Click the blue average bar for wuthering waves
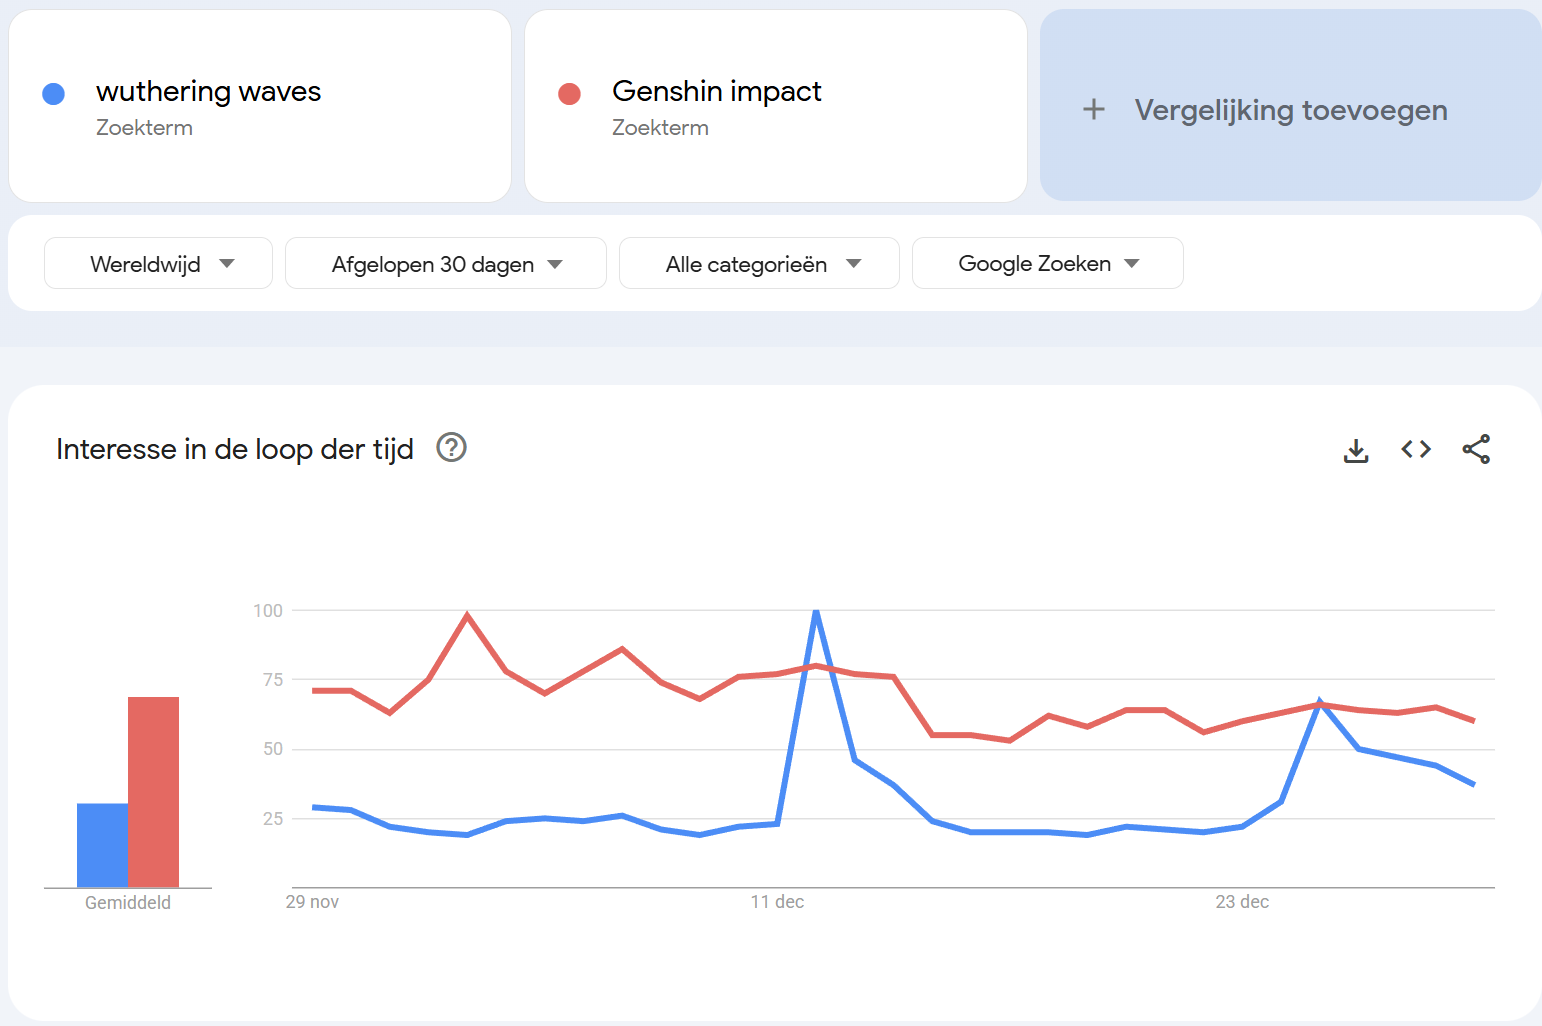 [102, 845]
